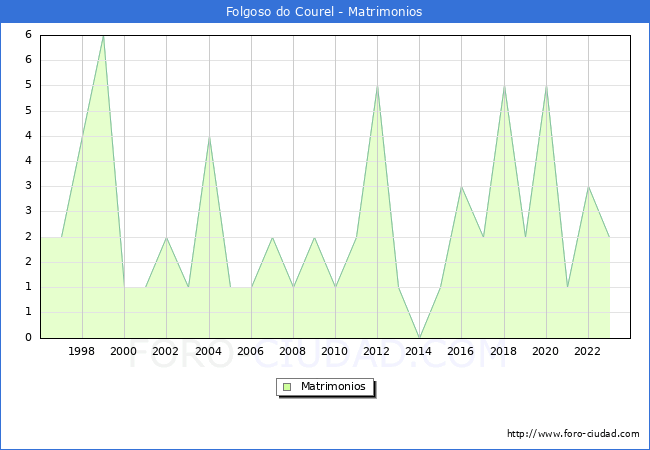
Task: Click the green Matrimonios legend swatch
Action: click(x=287, y=386)
